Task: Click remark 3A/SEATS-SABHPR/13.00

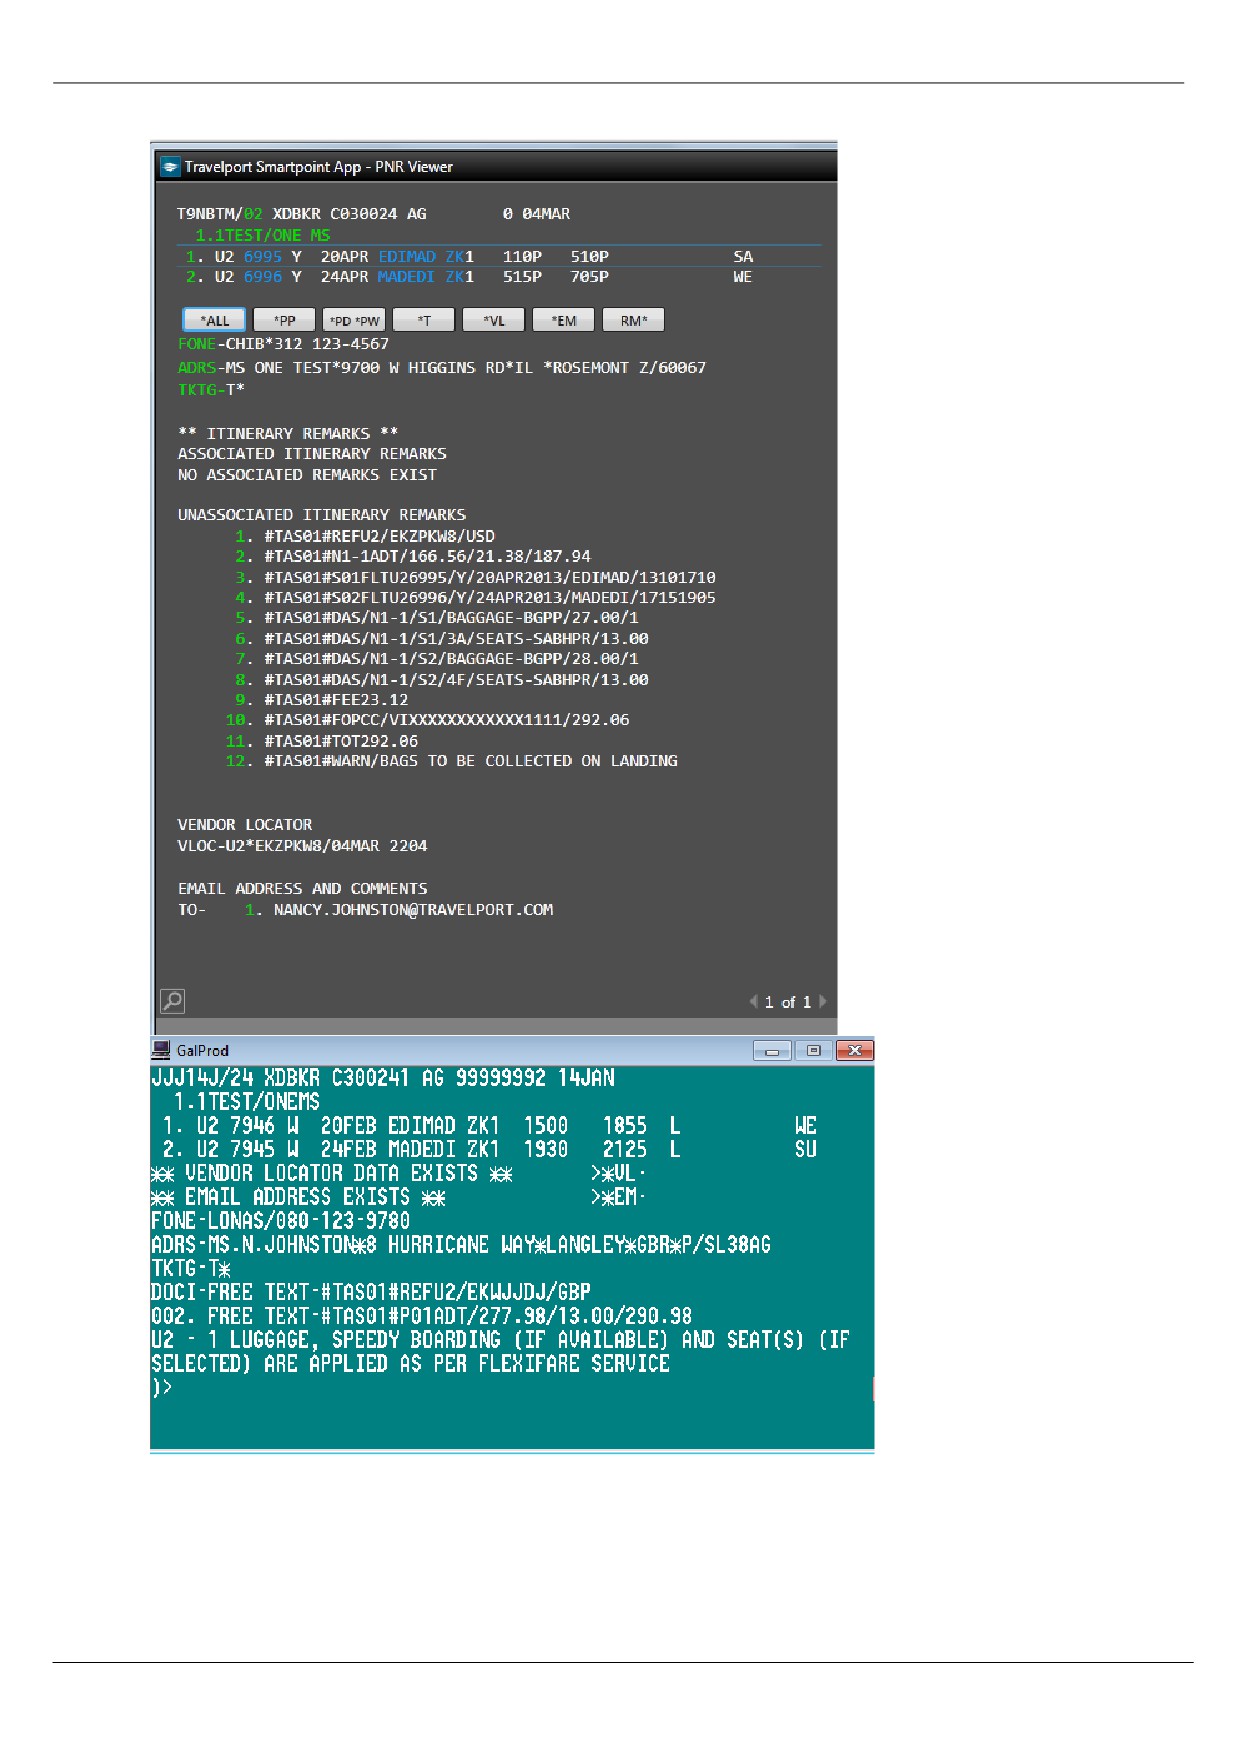Action: tap(456, 638)
